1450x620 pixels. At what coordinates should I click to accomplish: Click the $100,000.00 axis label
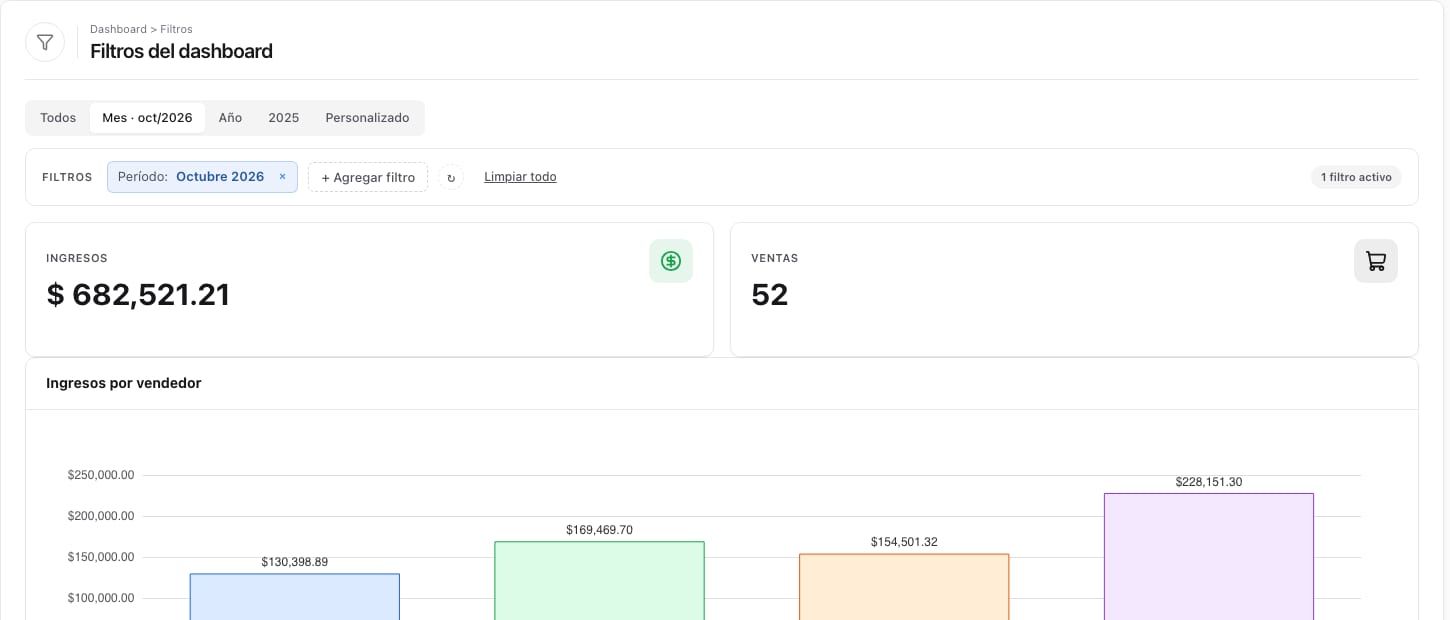point(101,598)
